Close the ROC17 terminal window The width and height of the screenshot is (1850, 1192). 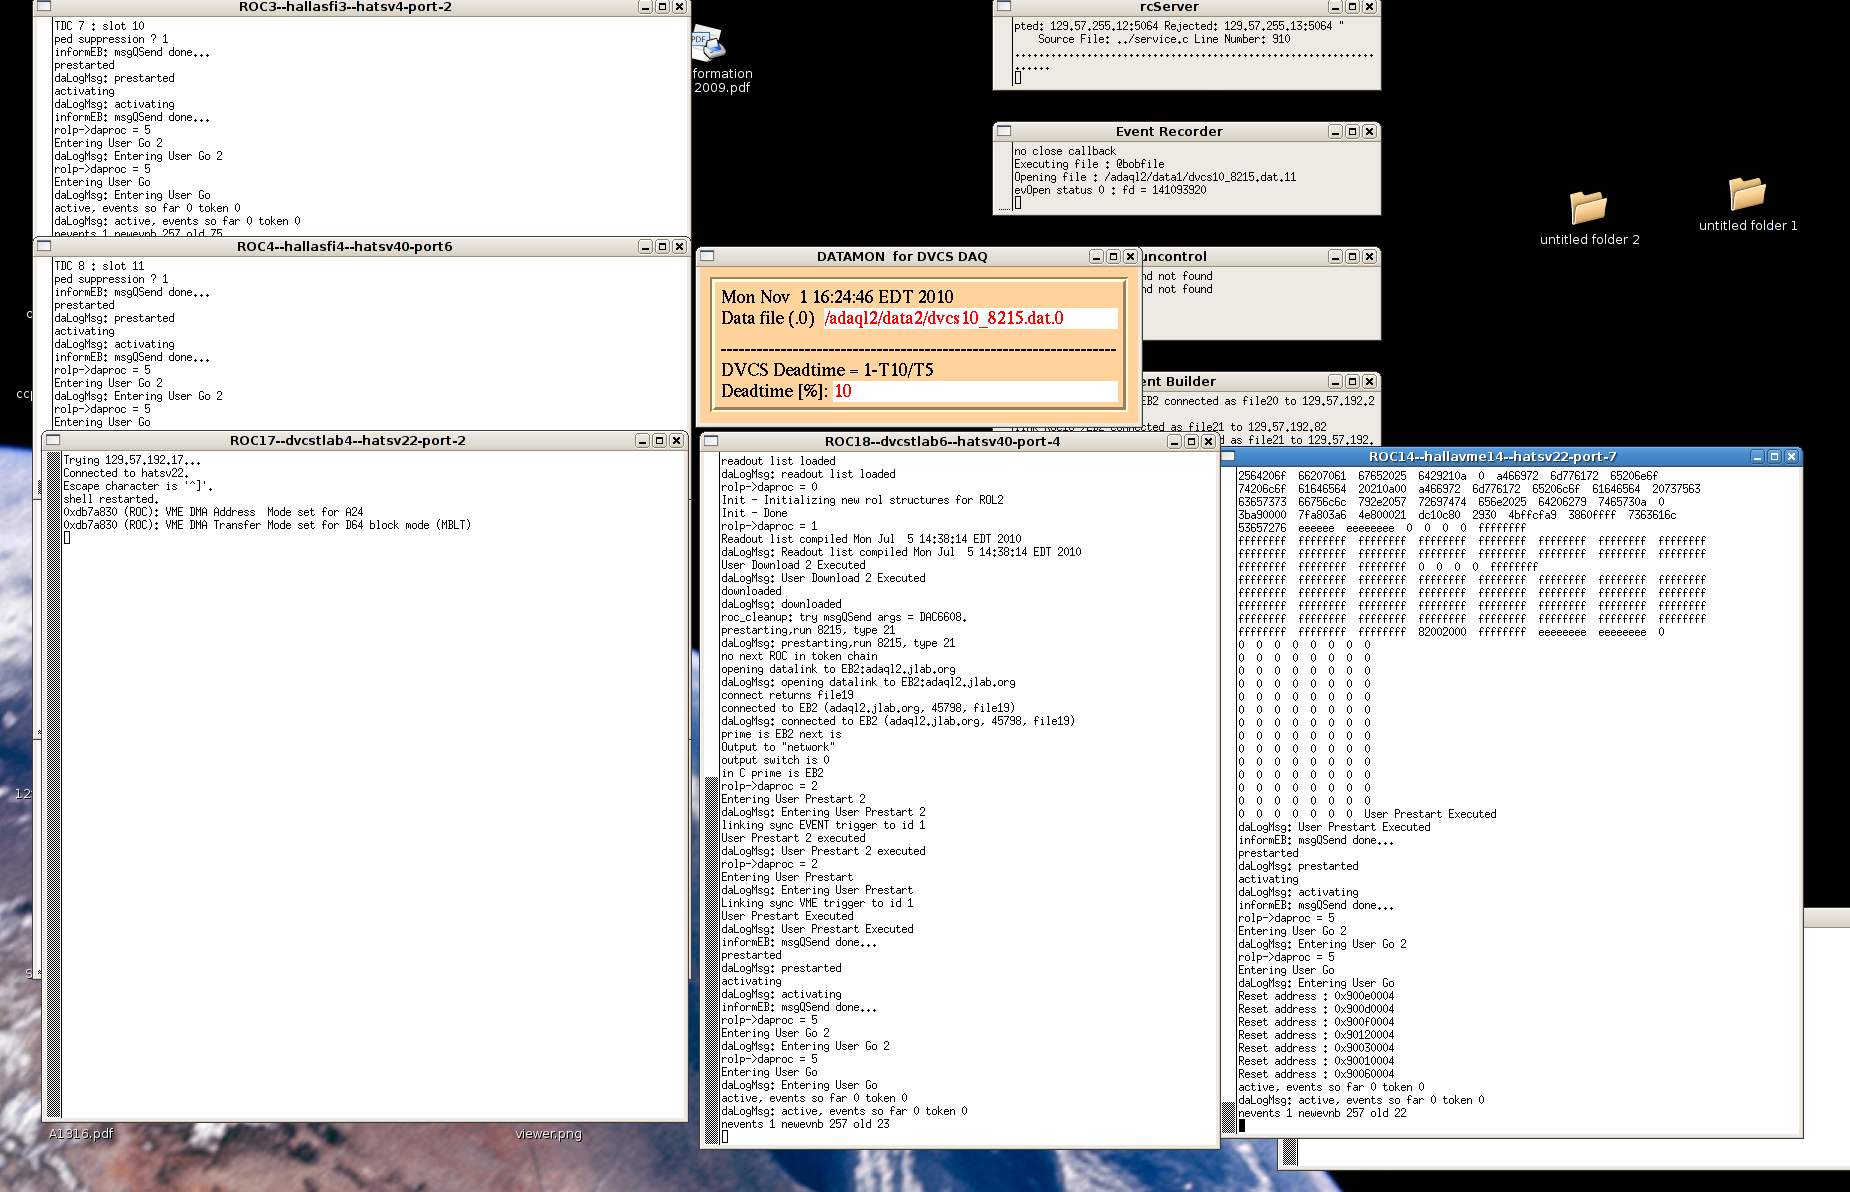(x=676, y=440)
